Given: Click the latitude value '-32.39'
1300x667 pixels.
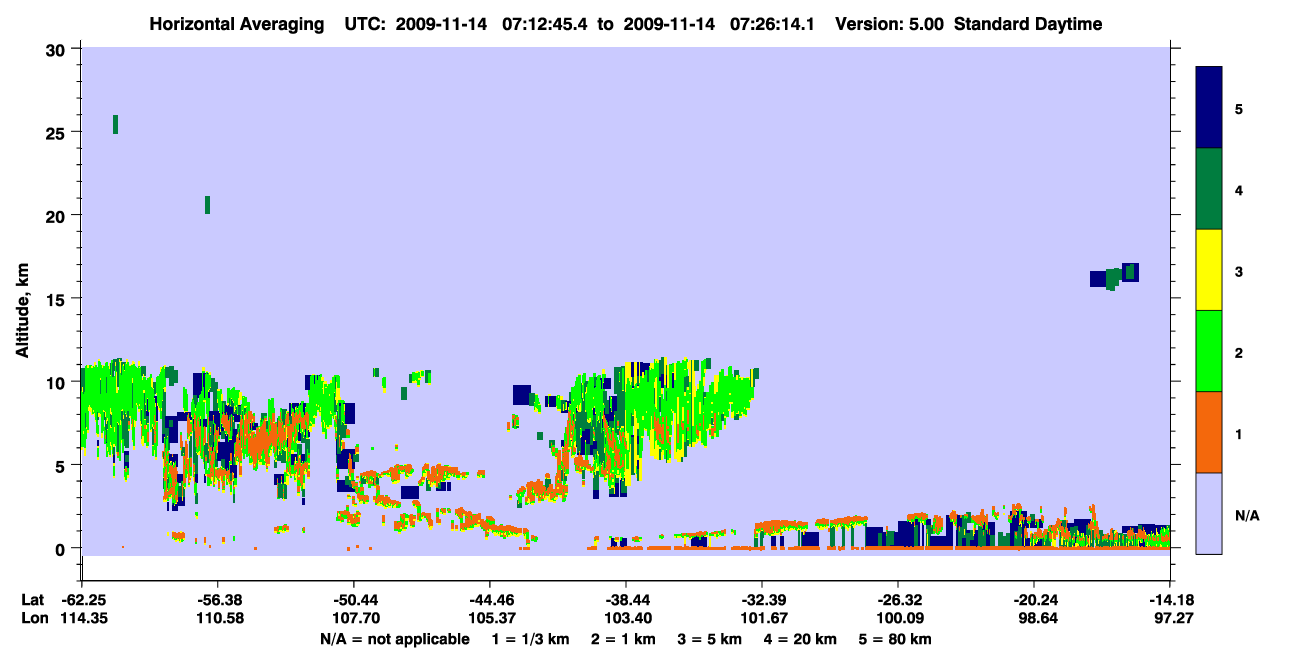Looking at the screenshot, I should [x=762, y=600].
